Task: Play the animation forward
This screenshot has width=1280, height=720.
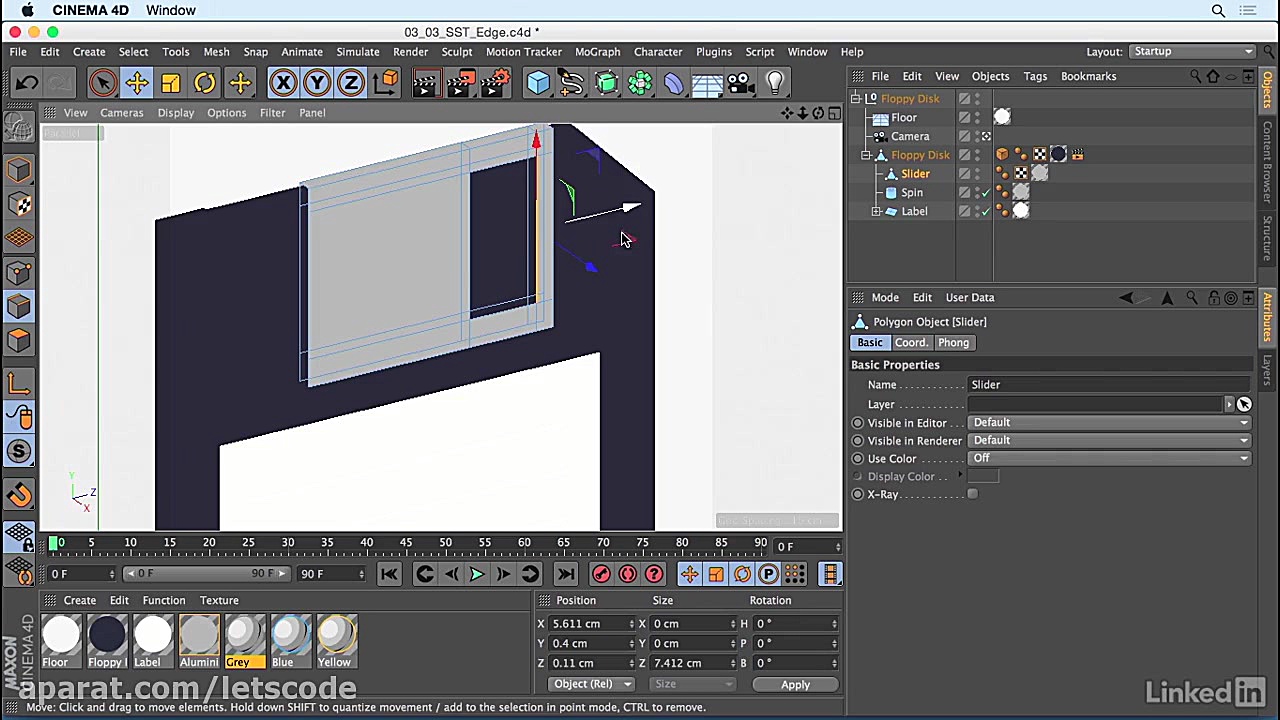Action: (x=477, y=574)
